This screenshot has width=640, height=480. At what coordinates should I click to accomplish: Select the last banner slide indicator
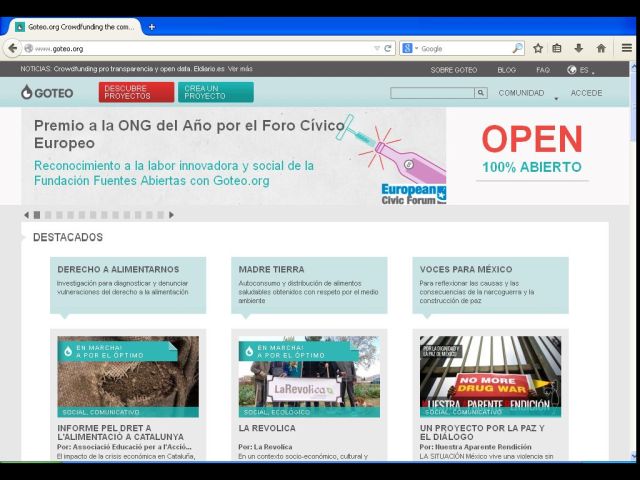point(161,215)
